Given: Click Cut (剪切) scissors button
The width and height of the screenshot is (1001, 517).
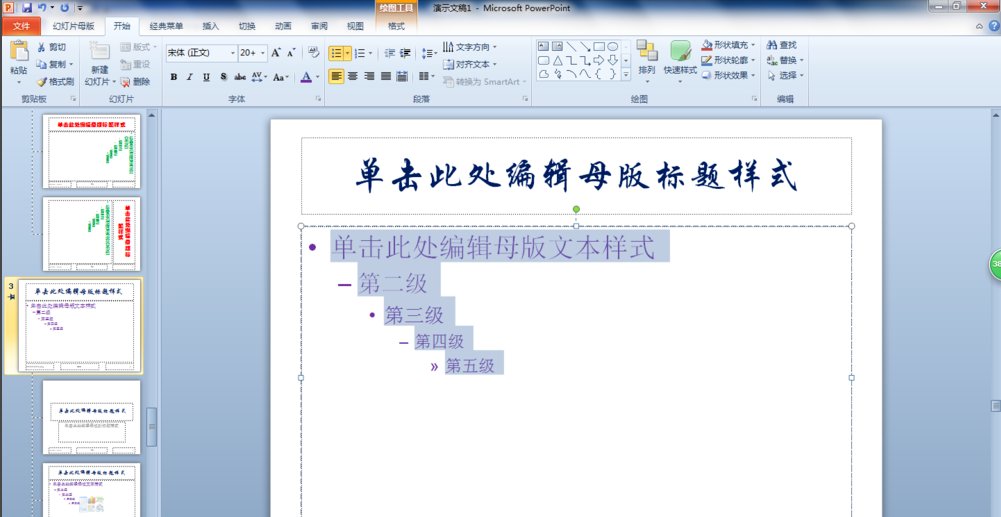Looking at the screenshot, I should pyautogui.click(x=51, y=47).
